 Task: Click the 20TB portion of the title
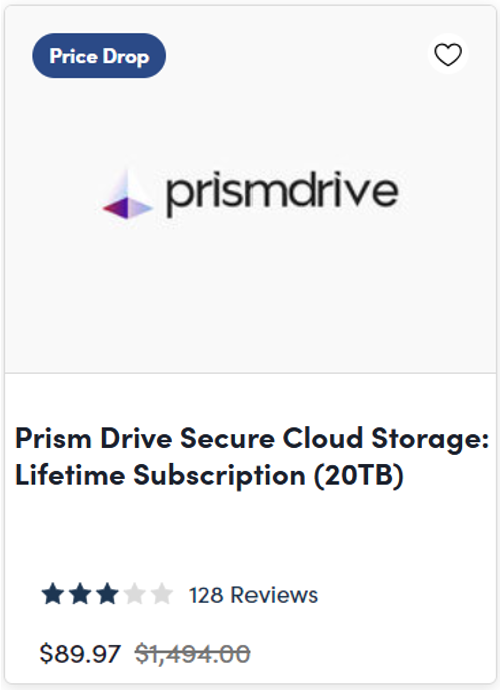tap(358, 475)
